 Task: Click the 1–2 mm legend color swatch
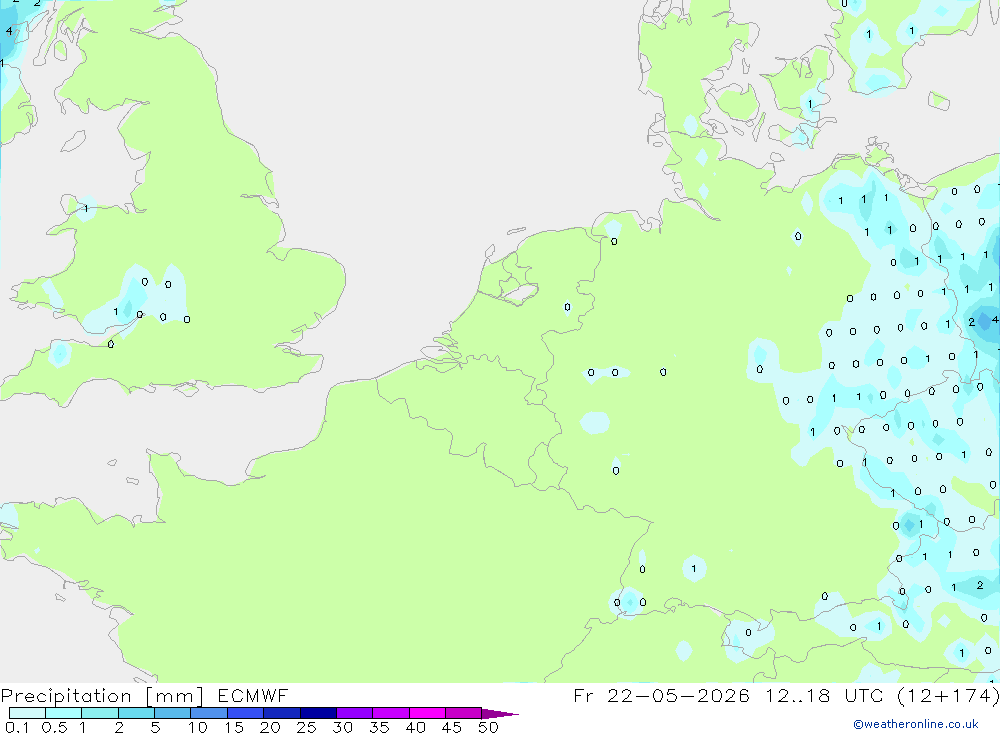pos(100,713)
